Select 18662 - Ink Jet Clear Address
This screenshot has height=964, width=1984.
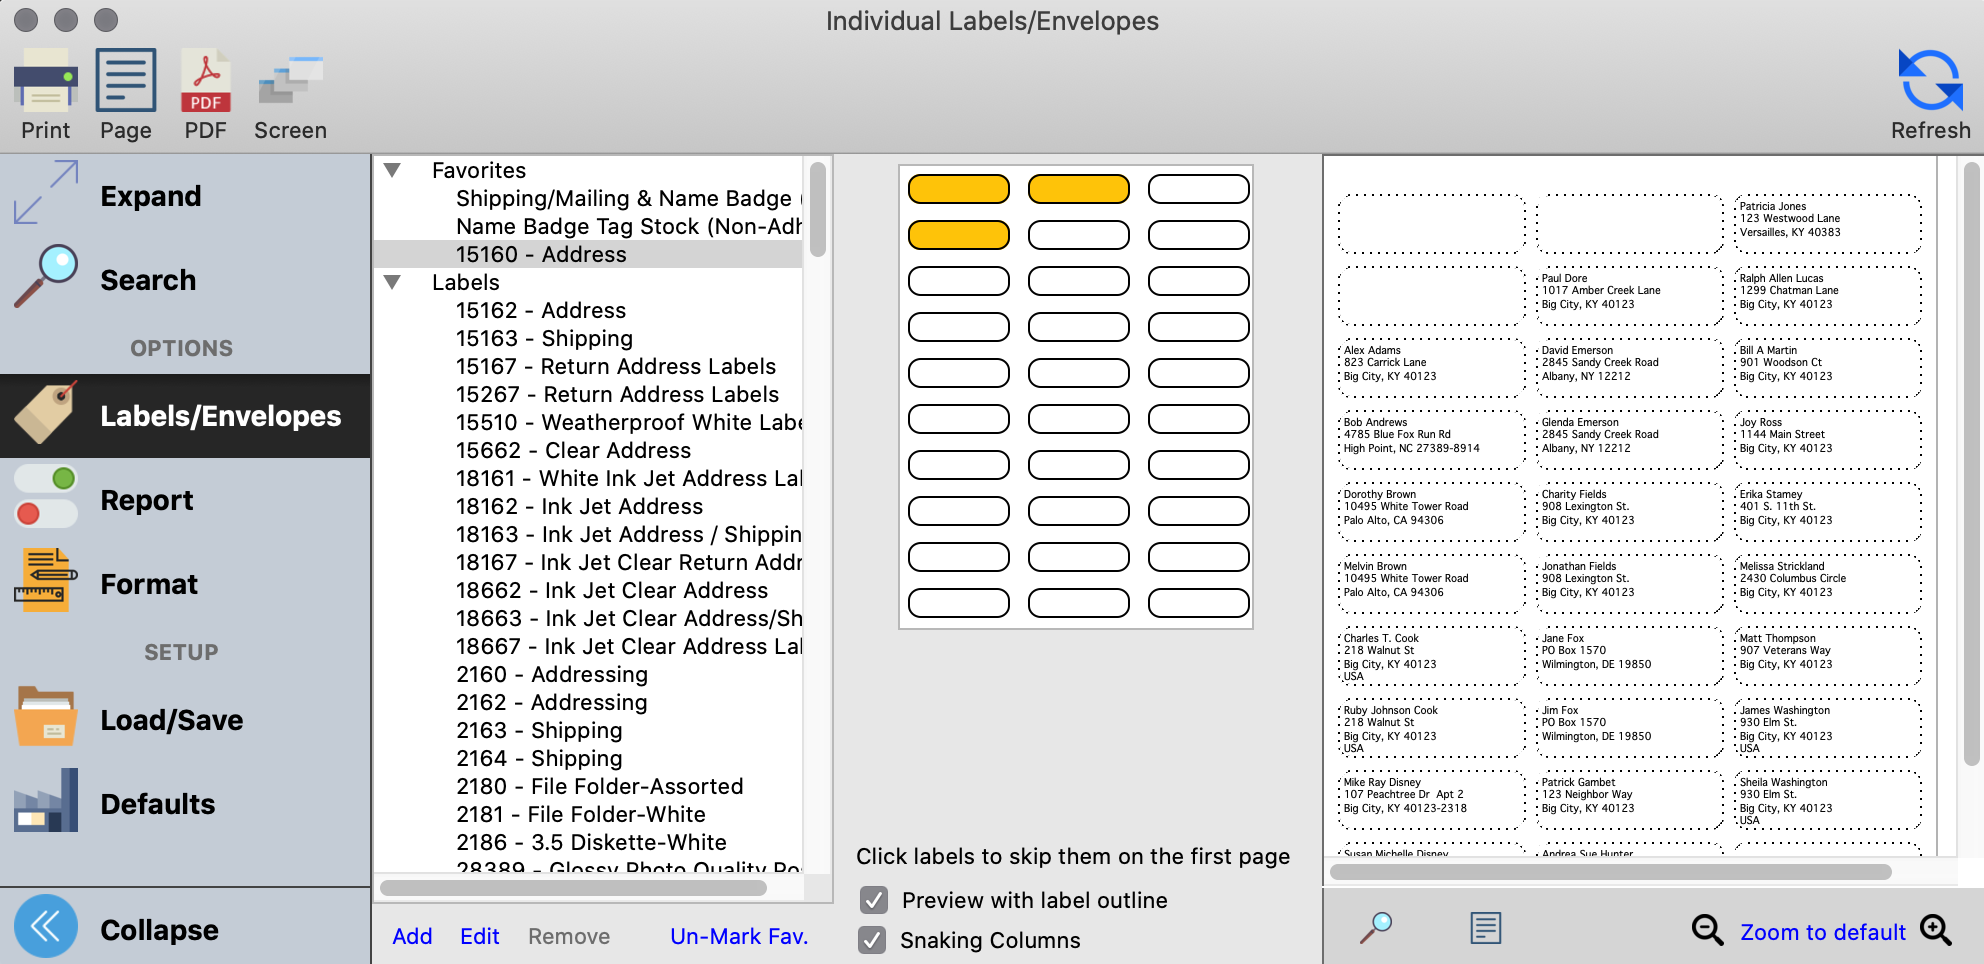click(x=588, y=590)
